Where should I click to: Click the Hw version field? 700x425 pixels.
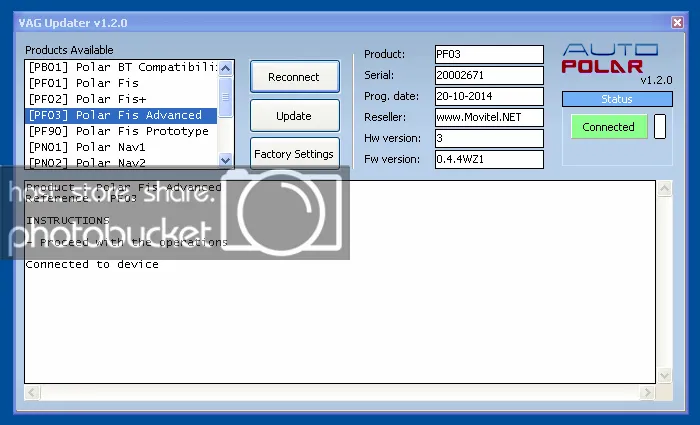[489, 138]
